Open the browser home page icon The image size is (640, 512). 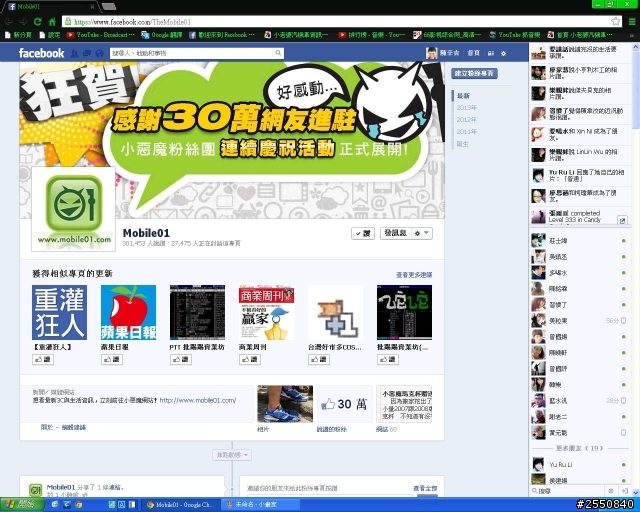coord(52,22)
